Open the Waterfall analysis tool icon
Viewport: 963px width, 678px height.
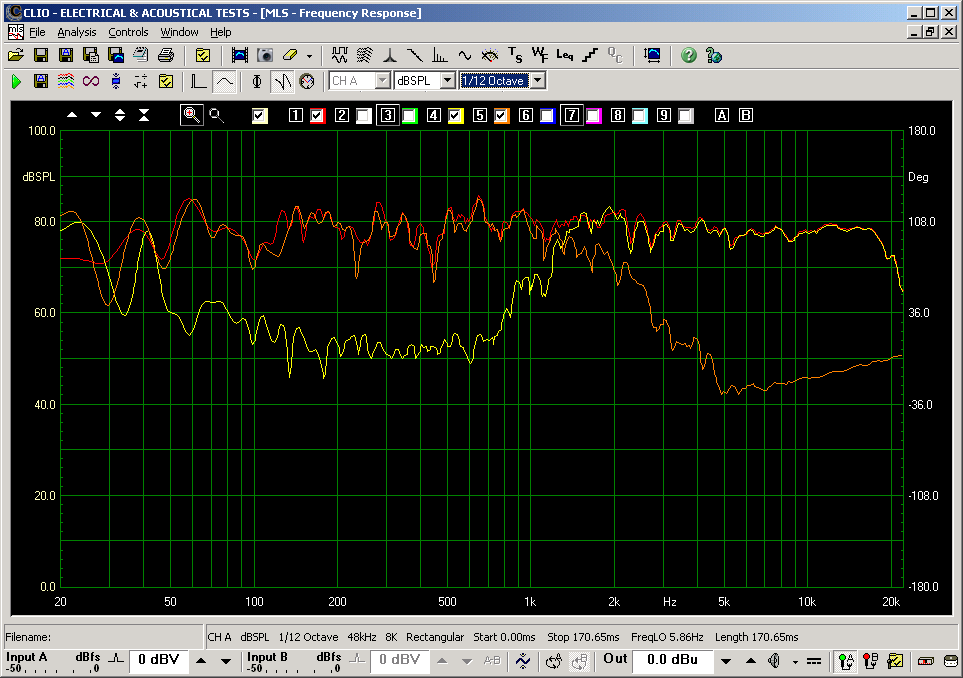click(365, 55)
